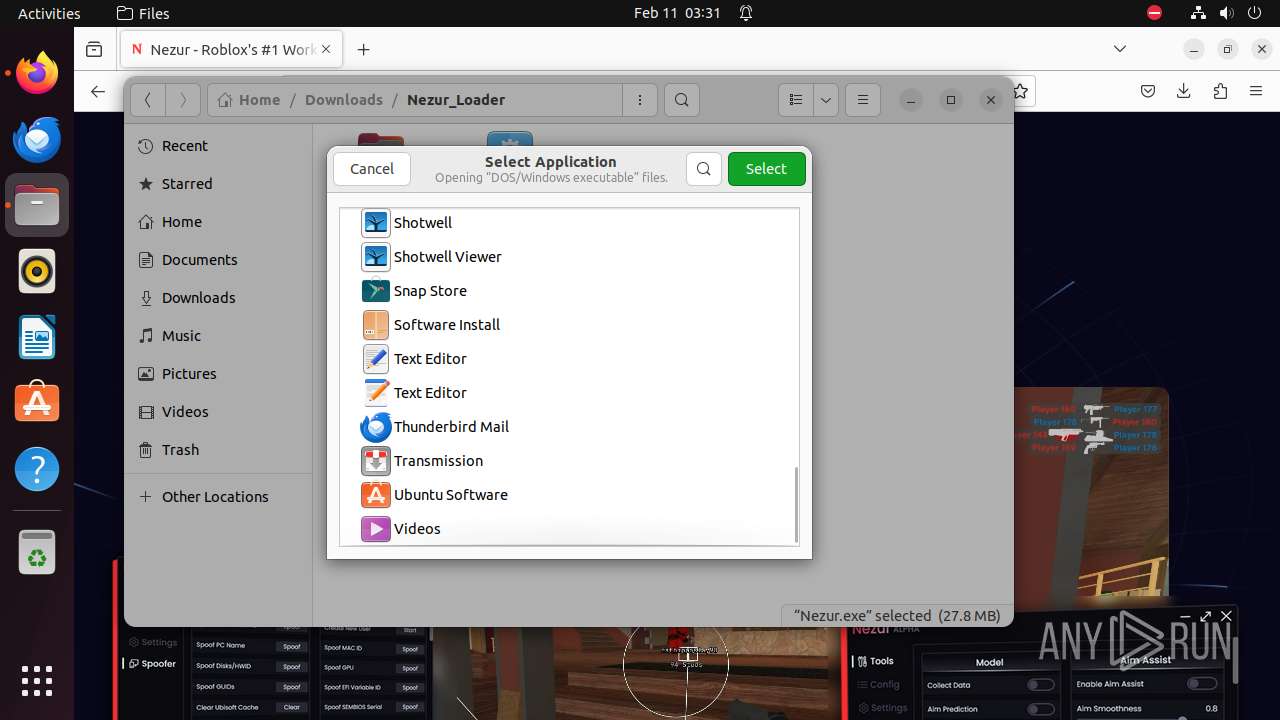Open Downloads in Files sidebar
The image size is (1280, 720).
[218, 298]
